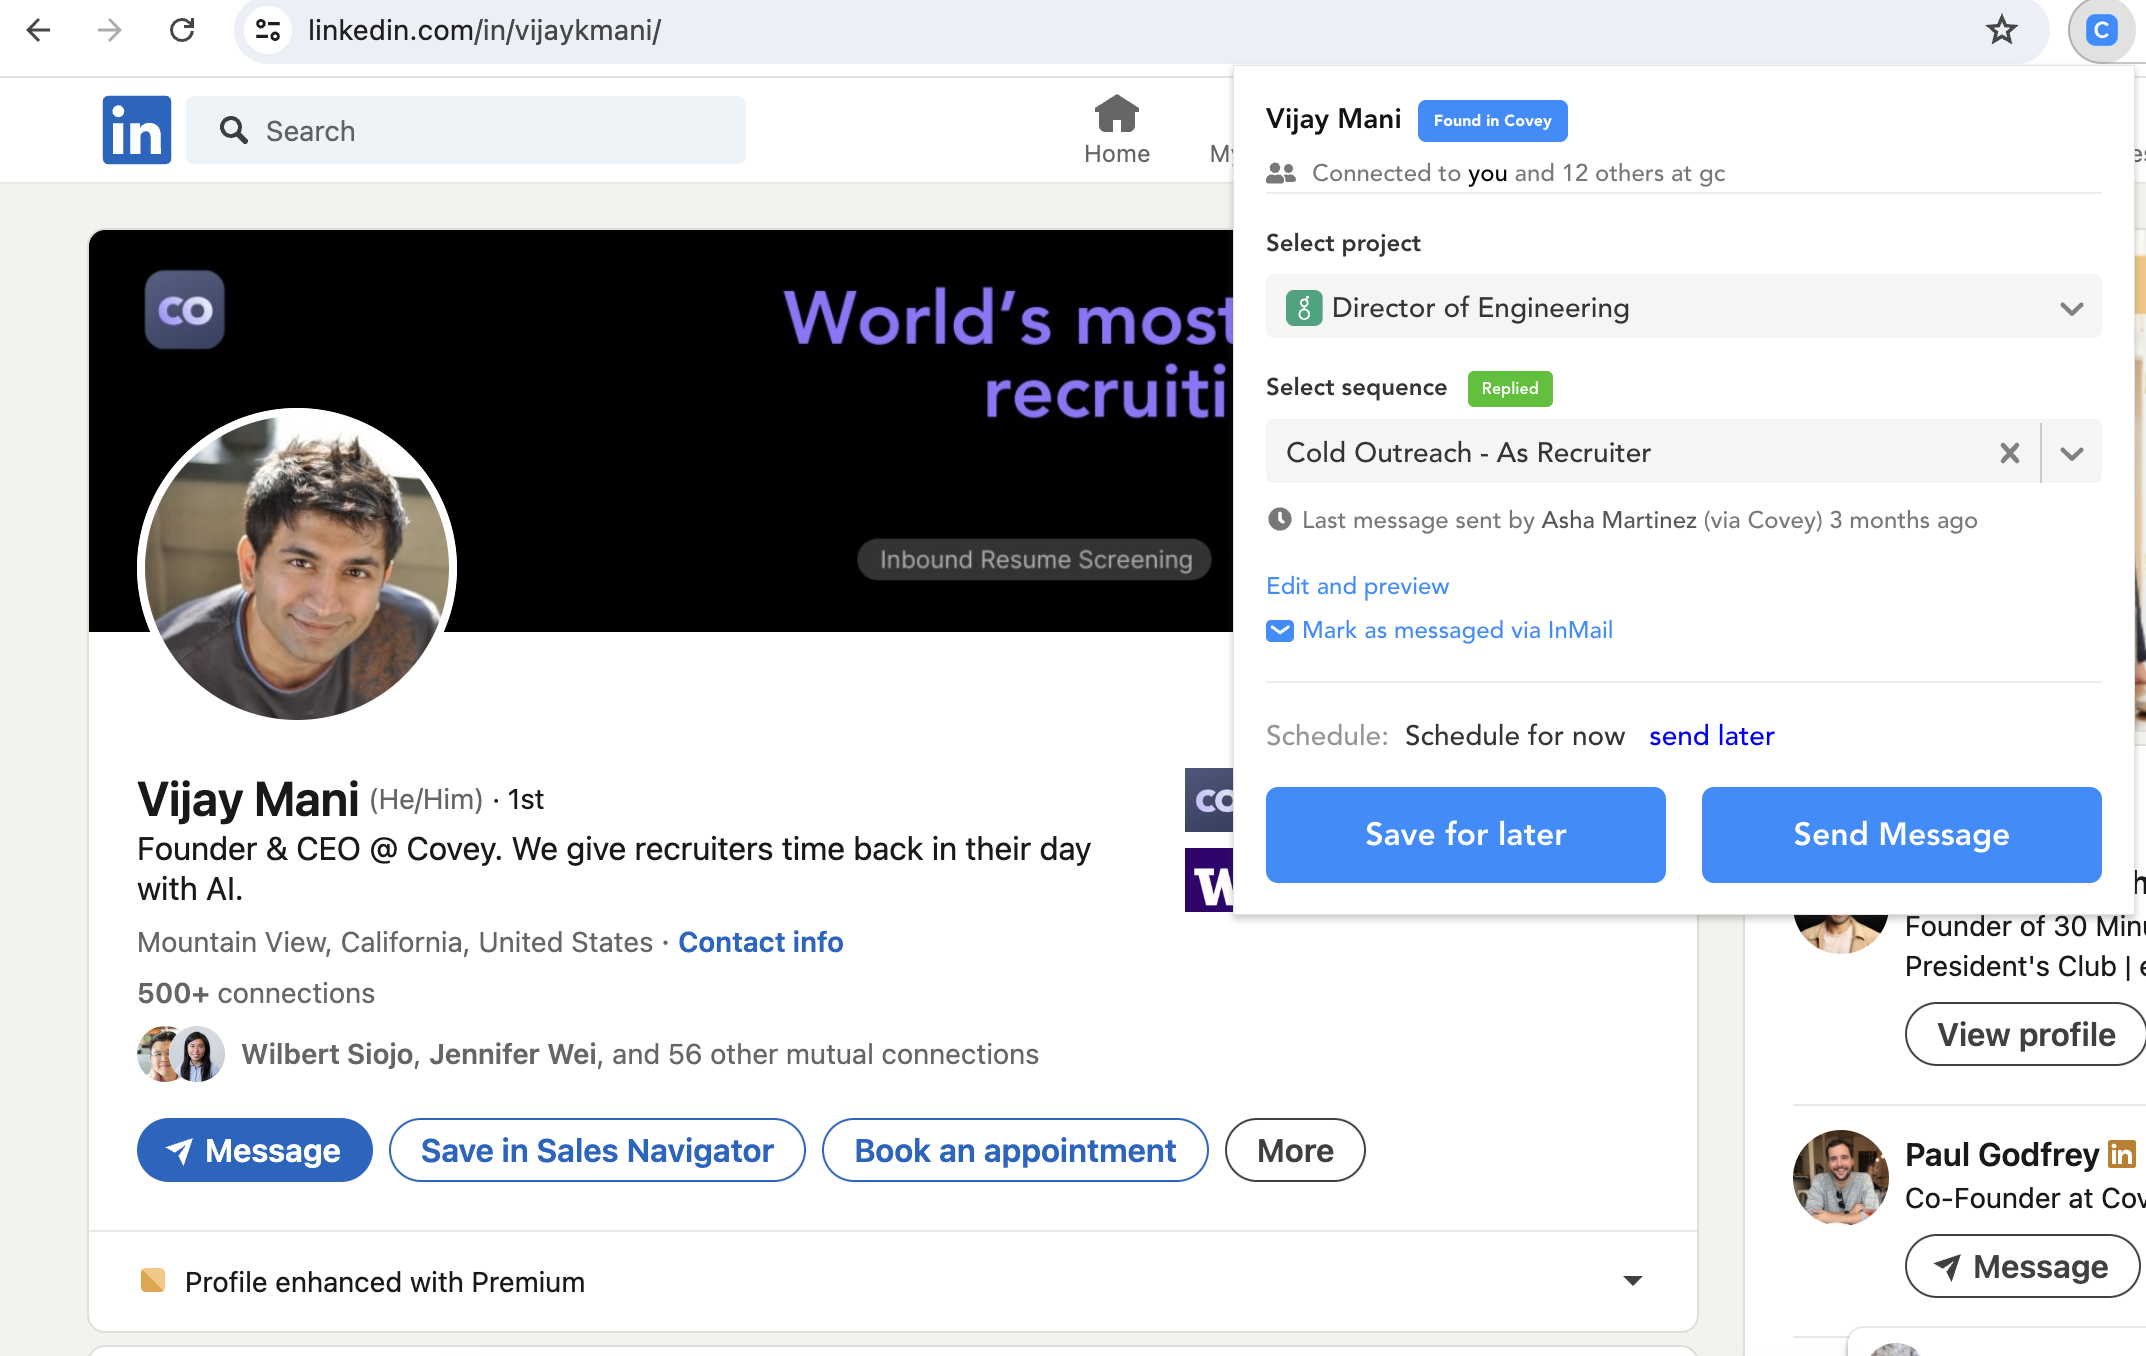
Task: Bookmark page with the star icon
Action: pyautogui.click(x=2001, y=31)
